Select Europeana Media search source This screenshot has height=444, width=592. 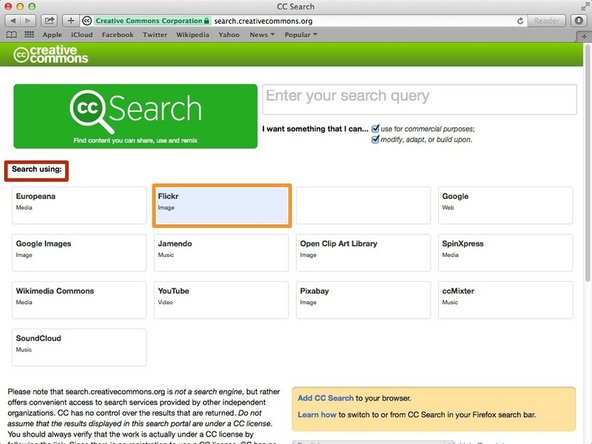(x=79, y=205)
